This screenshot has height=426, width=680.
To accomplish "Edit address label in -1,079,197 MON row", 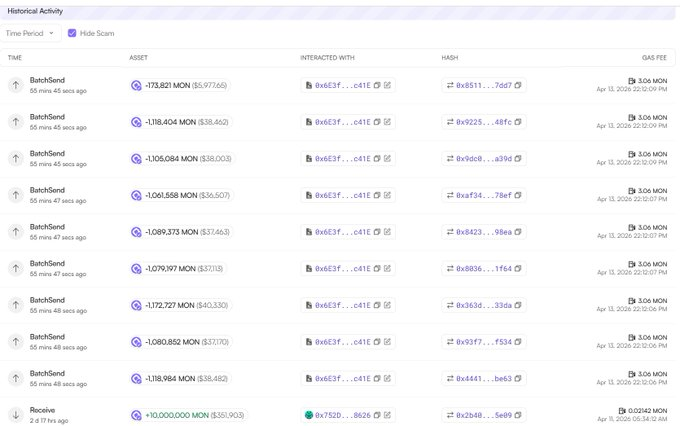I will 387,269.
